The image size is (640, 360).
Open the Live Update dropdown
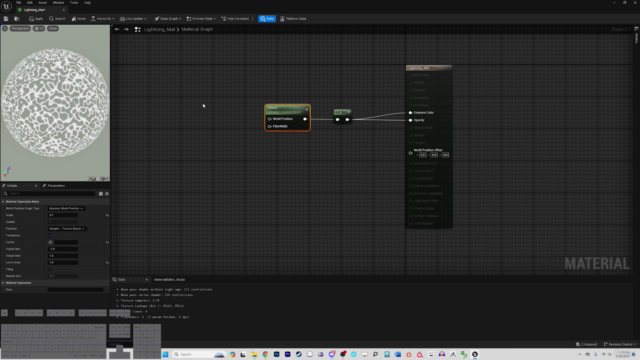[x=133, y=19]
